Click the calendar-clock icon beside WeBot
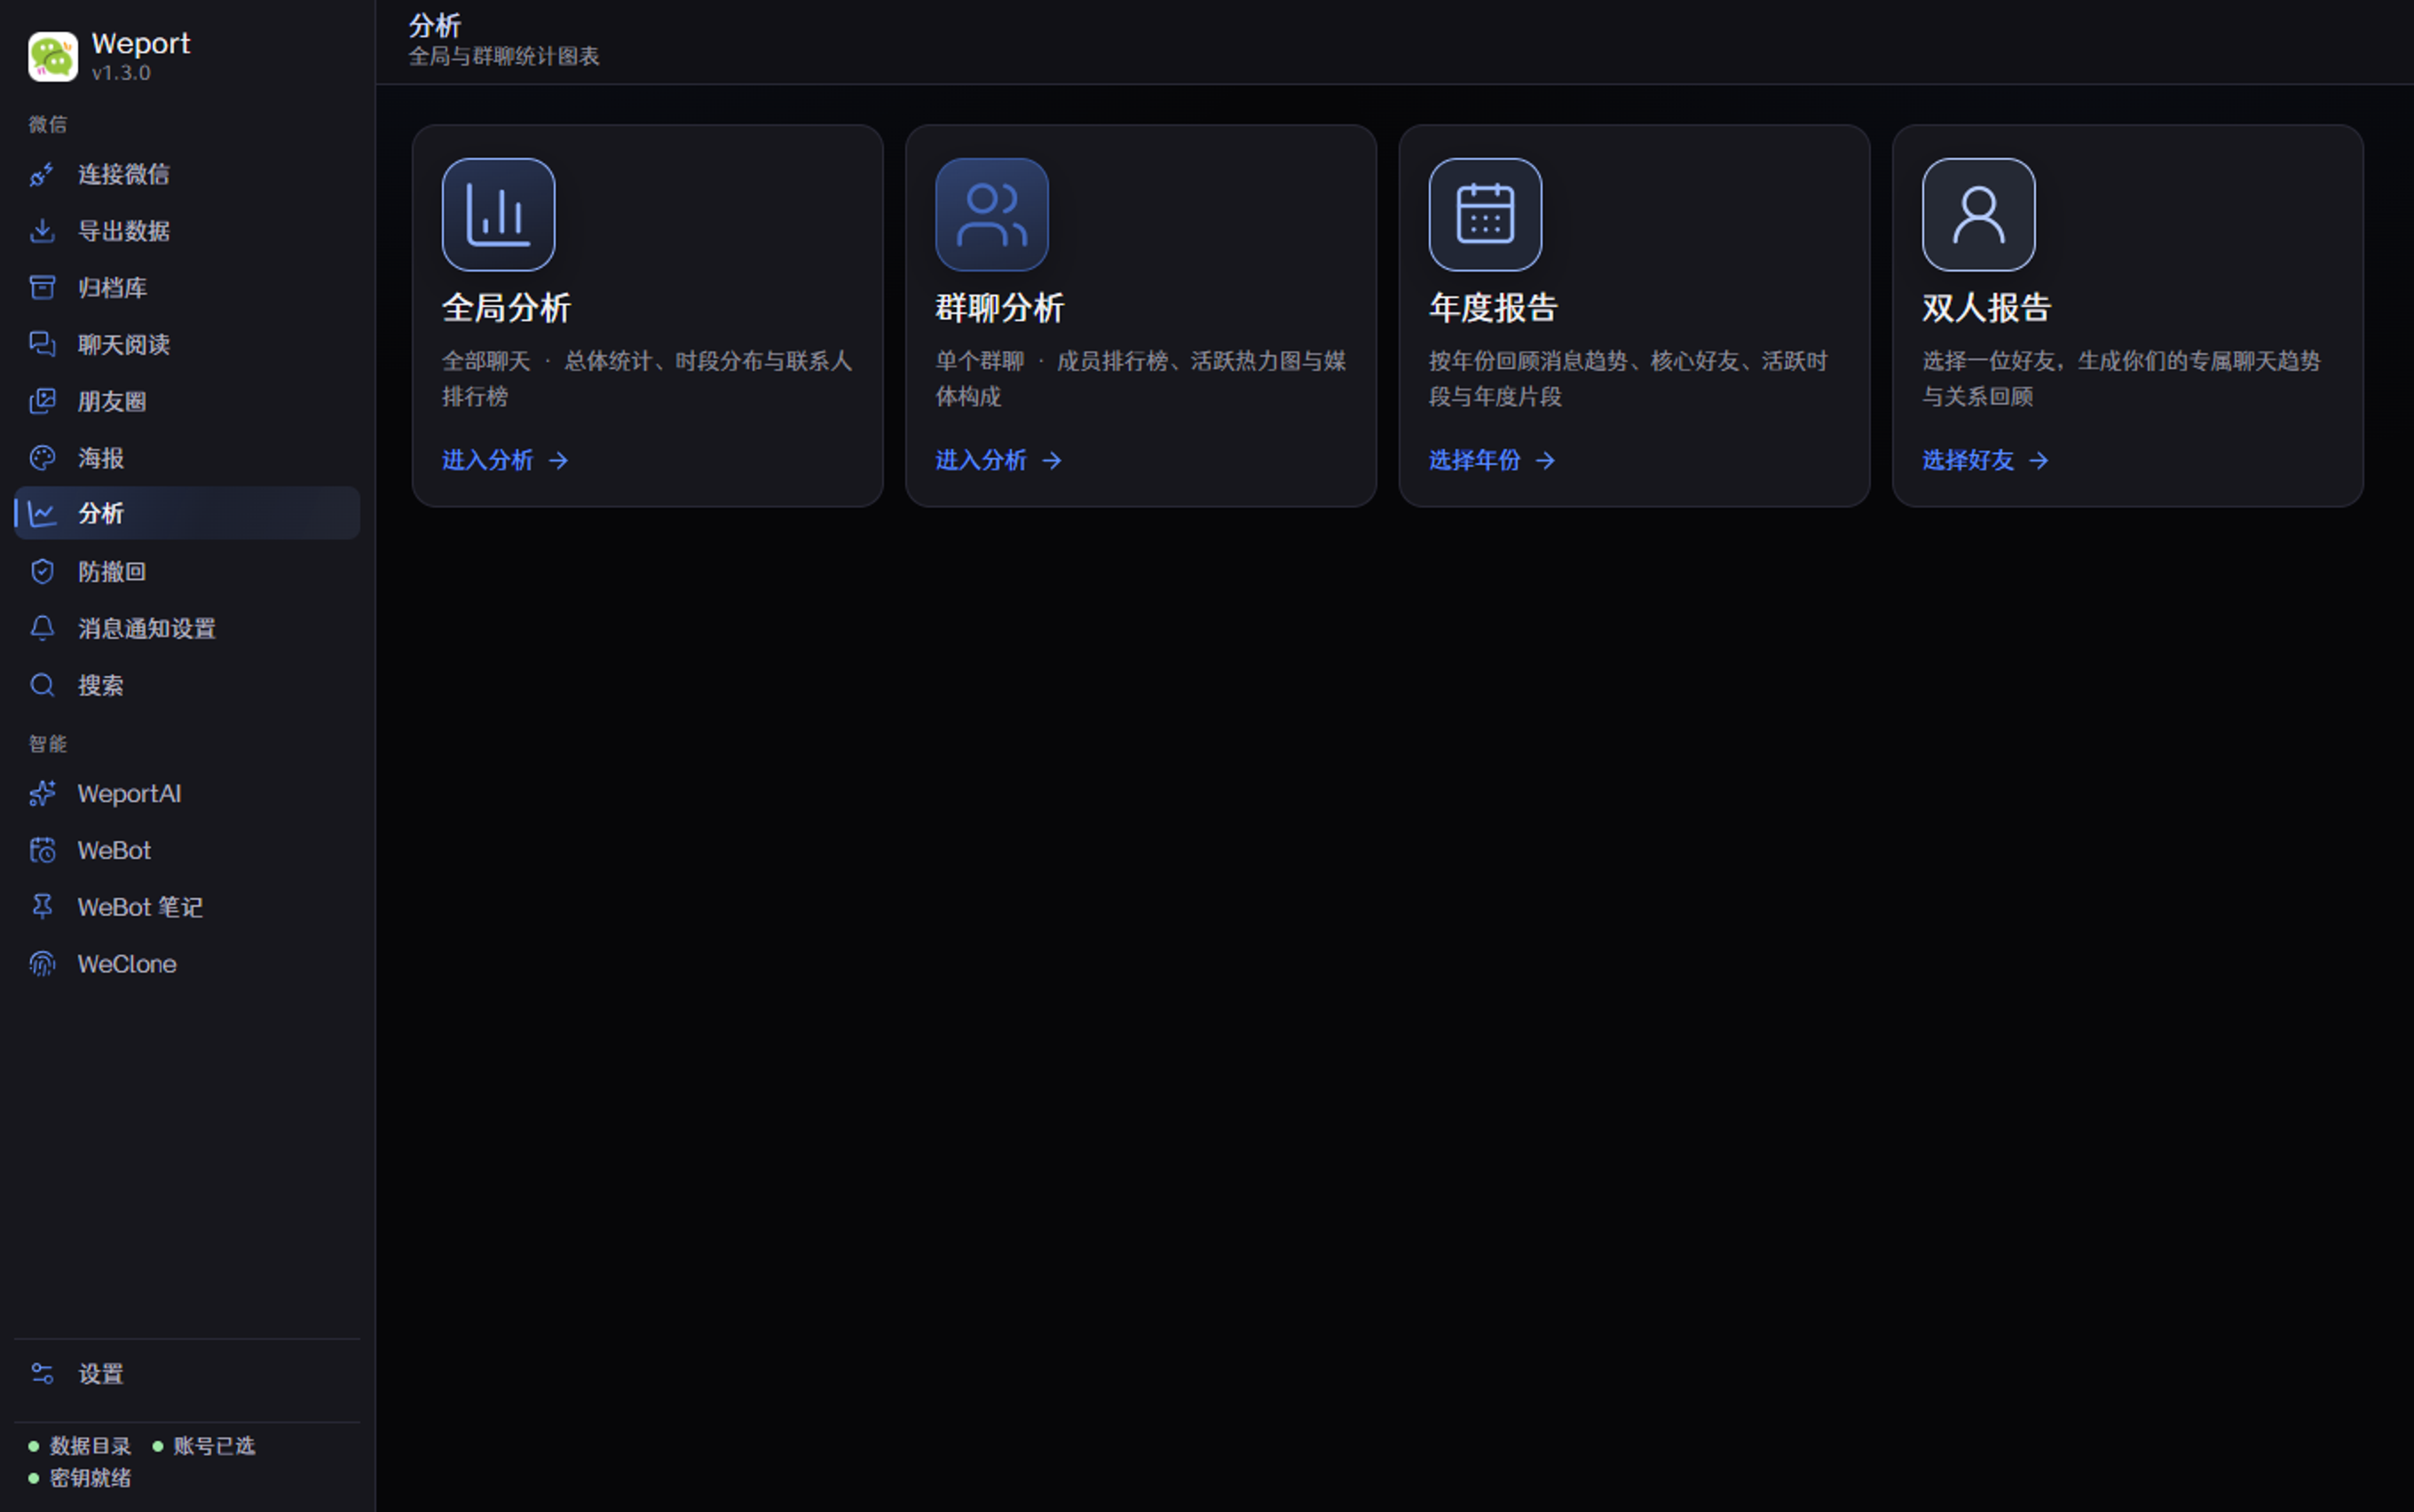2414x1512 pixels. (42, 850)
